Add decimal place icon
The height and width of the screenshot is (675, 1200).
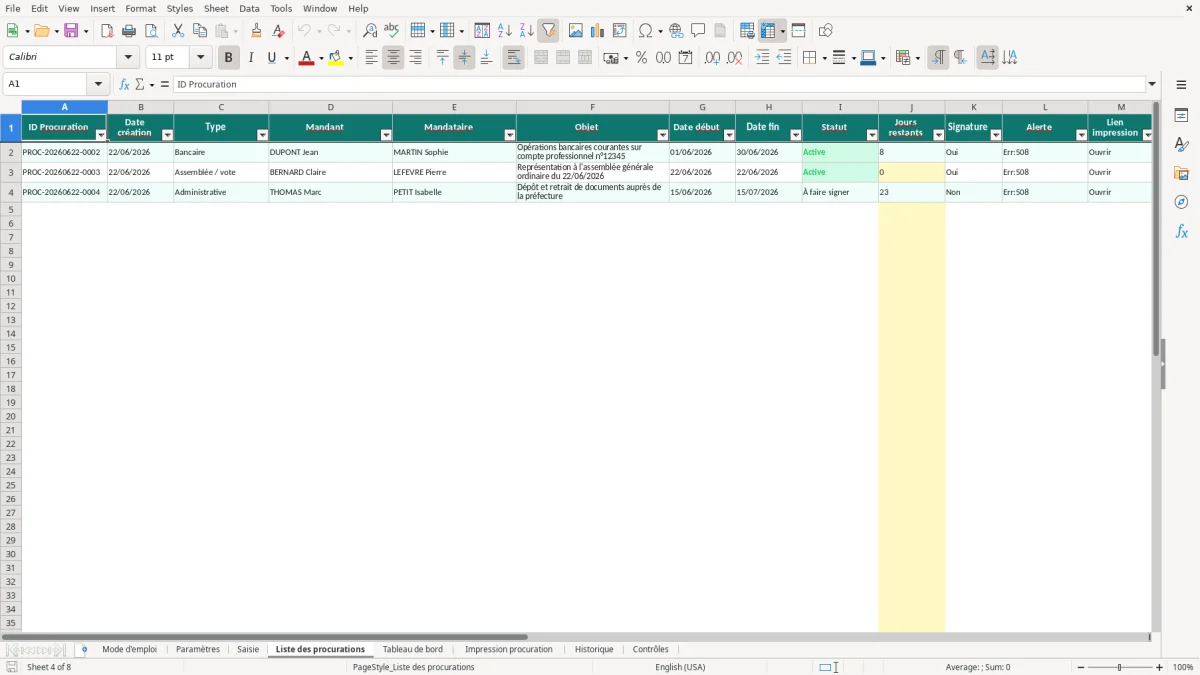click(x=712, y=58)
